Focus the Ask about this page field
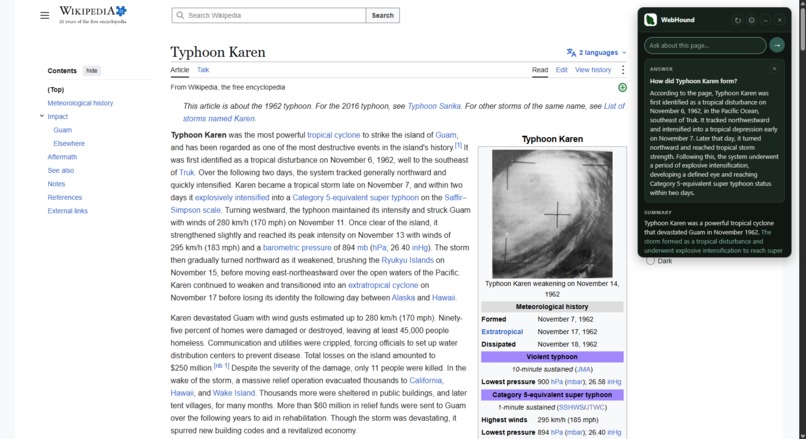 pyautogui.click(x=705, y=45)
